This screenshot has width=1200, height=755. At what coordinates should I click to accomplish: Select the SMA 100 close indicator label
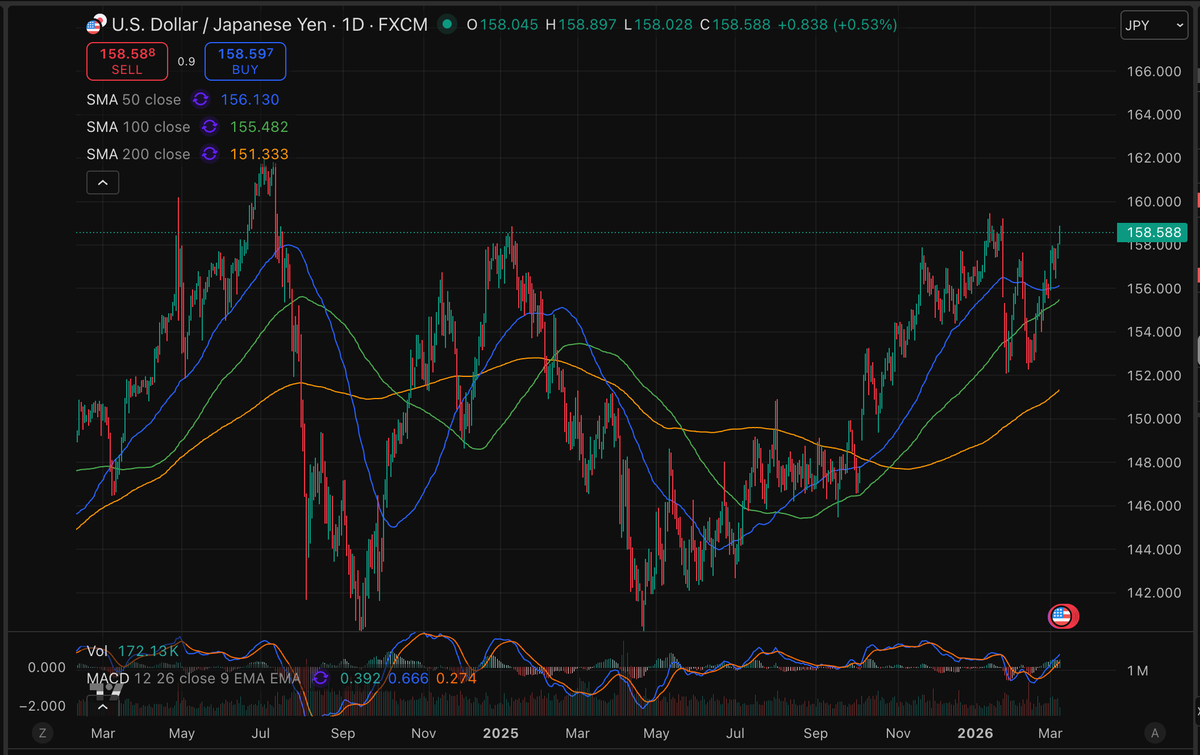(138, 127)
